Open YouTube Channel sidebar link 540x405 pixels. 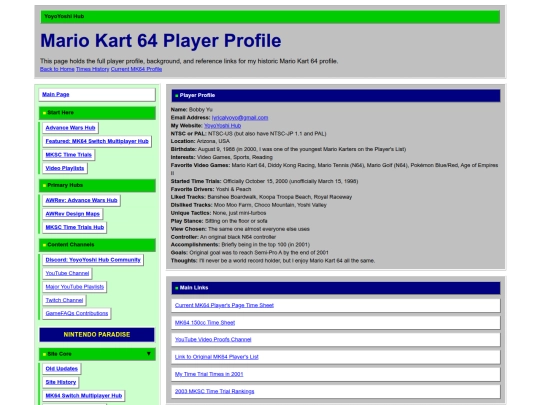(67, 273)
